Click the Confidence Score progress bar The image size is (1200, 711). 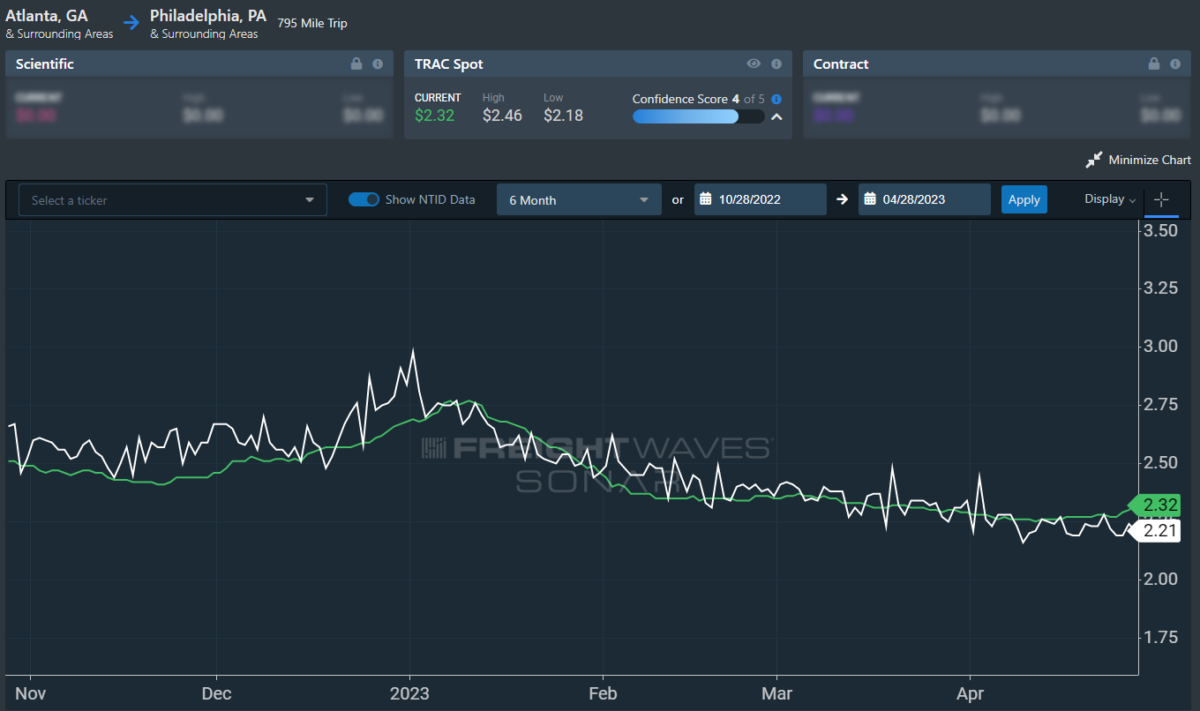tap(698, 117)
